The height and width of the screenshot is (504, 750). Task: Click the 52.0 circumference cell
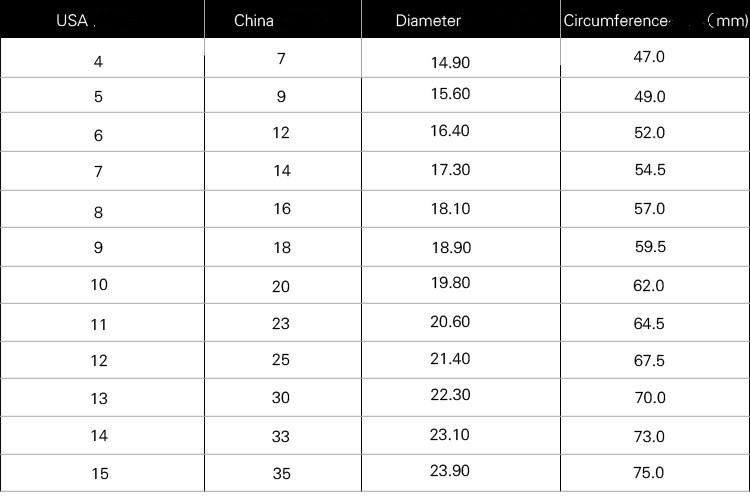649,133
